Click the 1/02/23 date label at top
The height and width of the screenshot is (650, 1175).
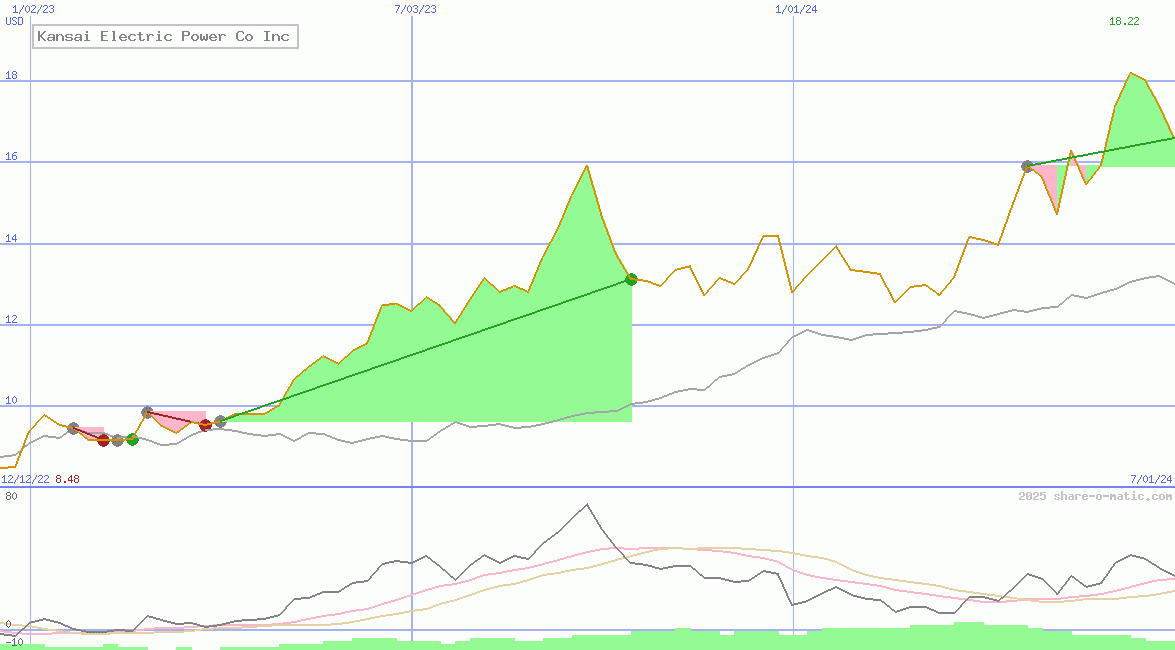[31, 9]
